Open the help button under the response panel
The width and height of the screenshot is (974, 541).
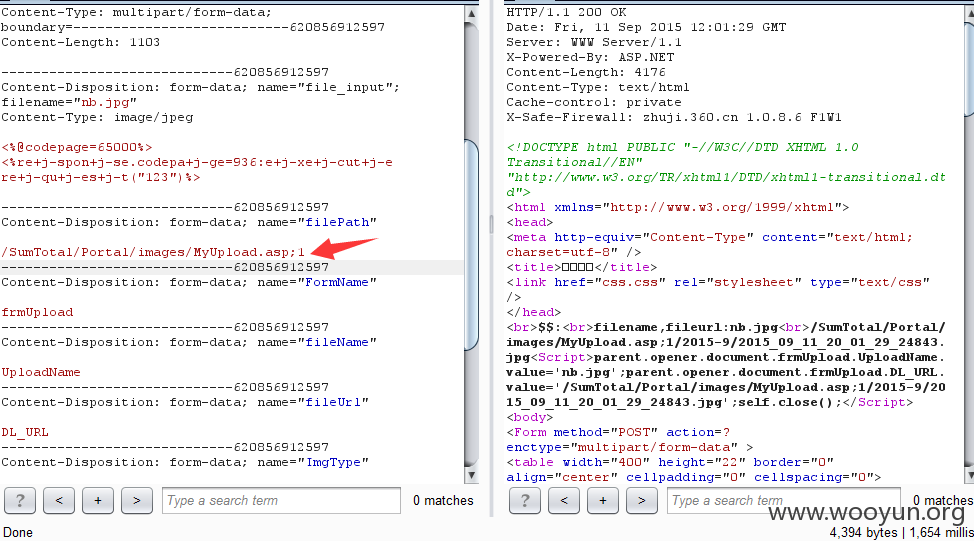[x=525, y=501]
